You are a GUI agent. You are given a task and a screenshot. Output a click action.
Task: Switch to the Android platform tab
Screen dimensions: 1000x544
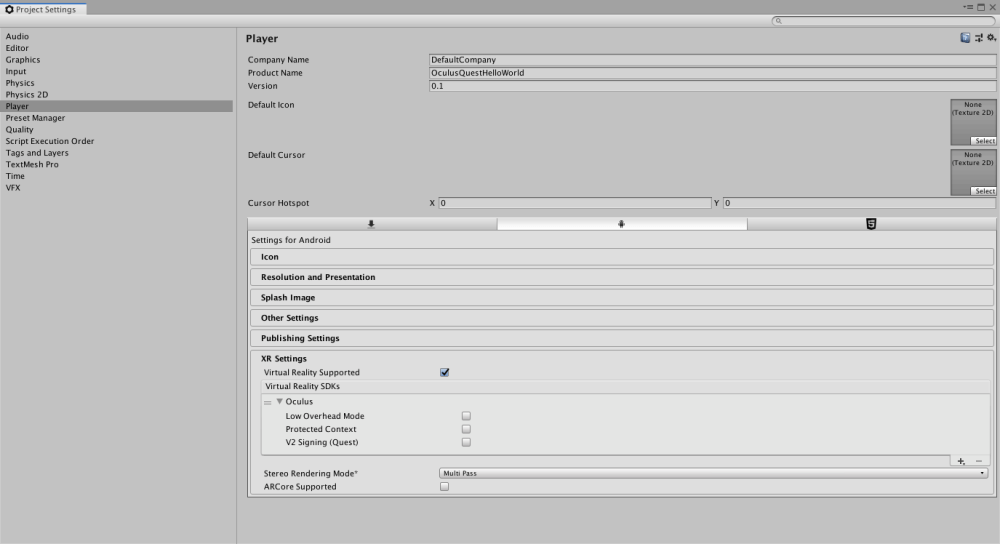coord(621,224)
